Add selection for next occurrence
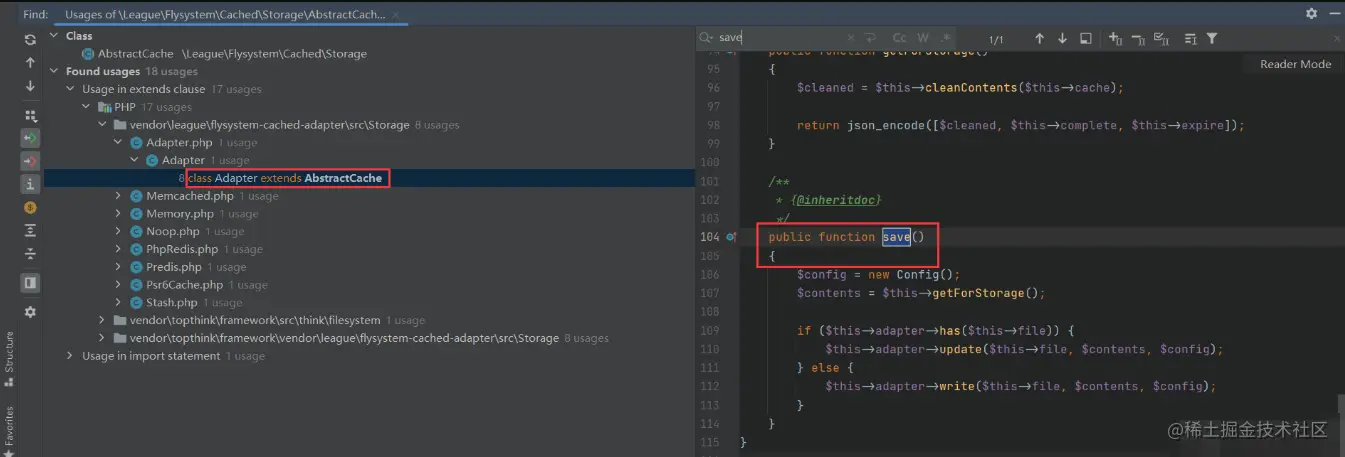This screenshot has width=1345, height=457. point(1116,38)
